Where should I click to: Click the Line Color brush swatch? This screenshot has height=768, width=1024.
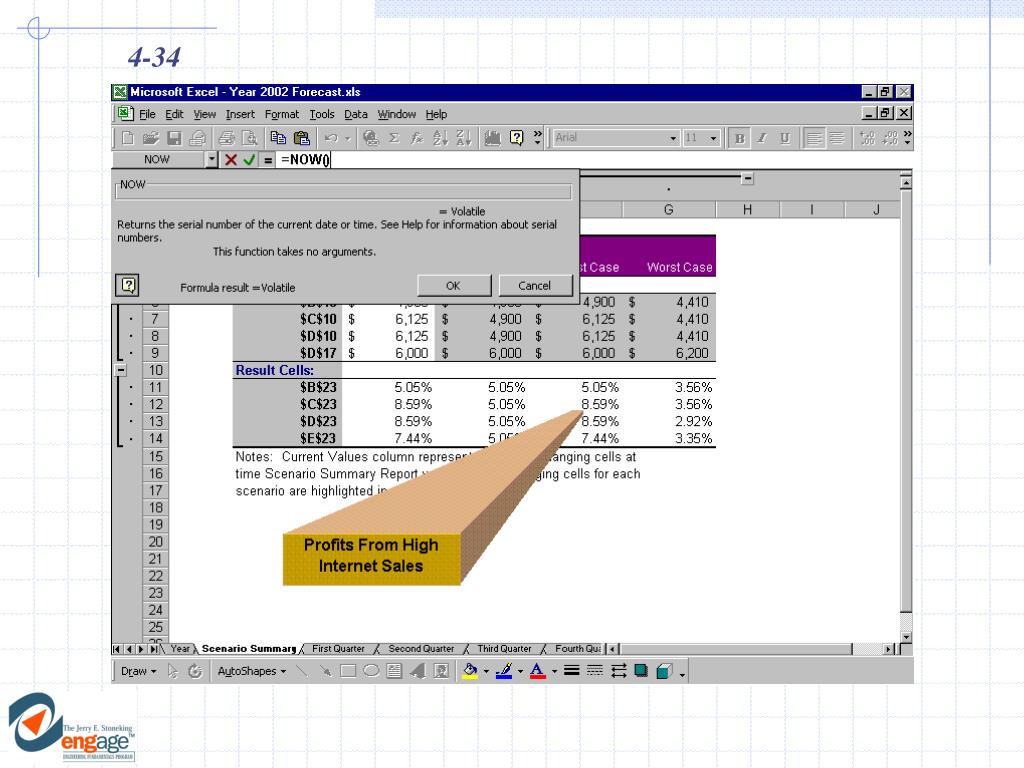[504, 671]
